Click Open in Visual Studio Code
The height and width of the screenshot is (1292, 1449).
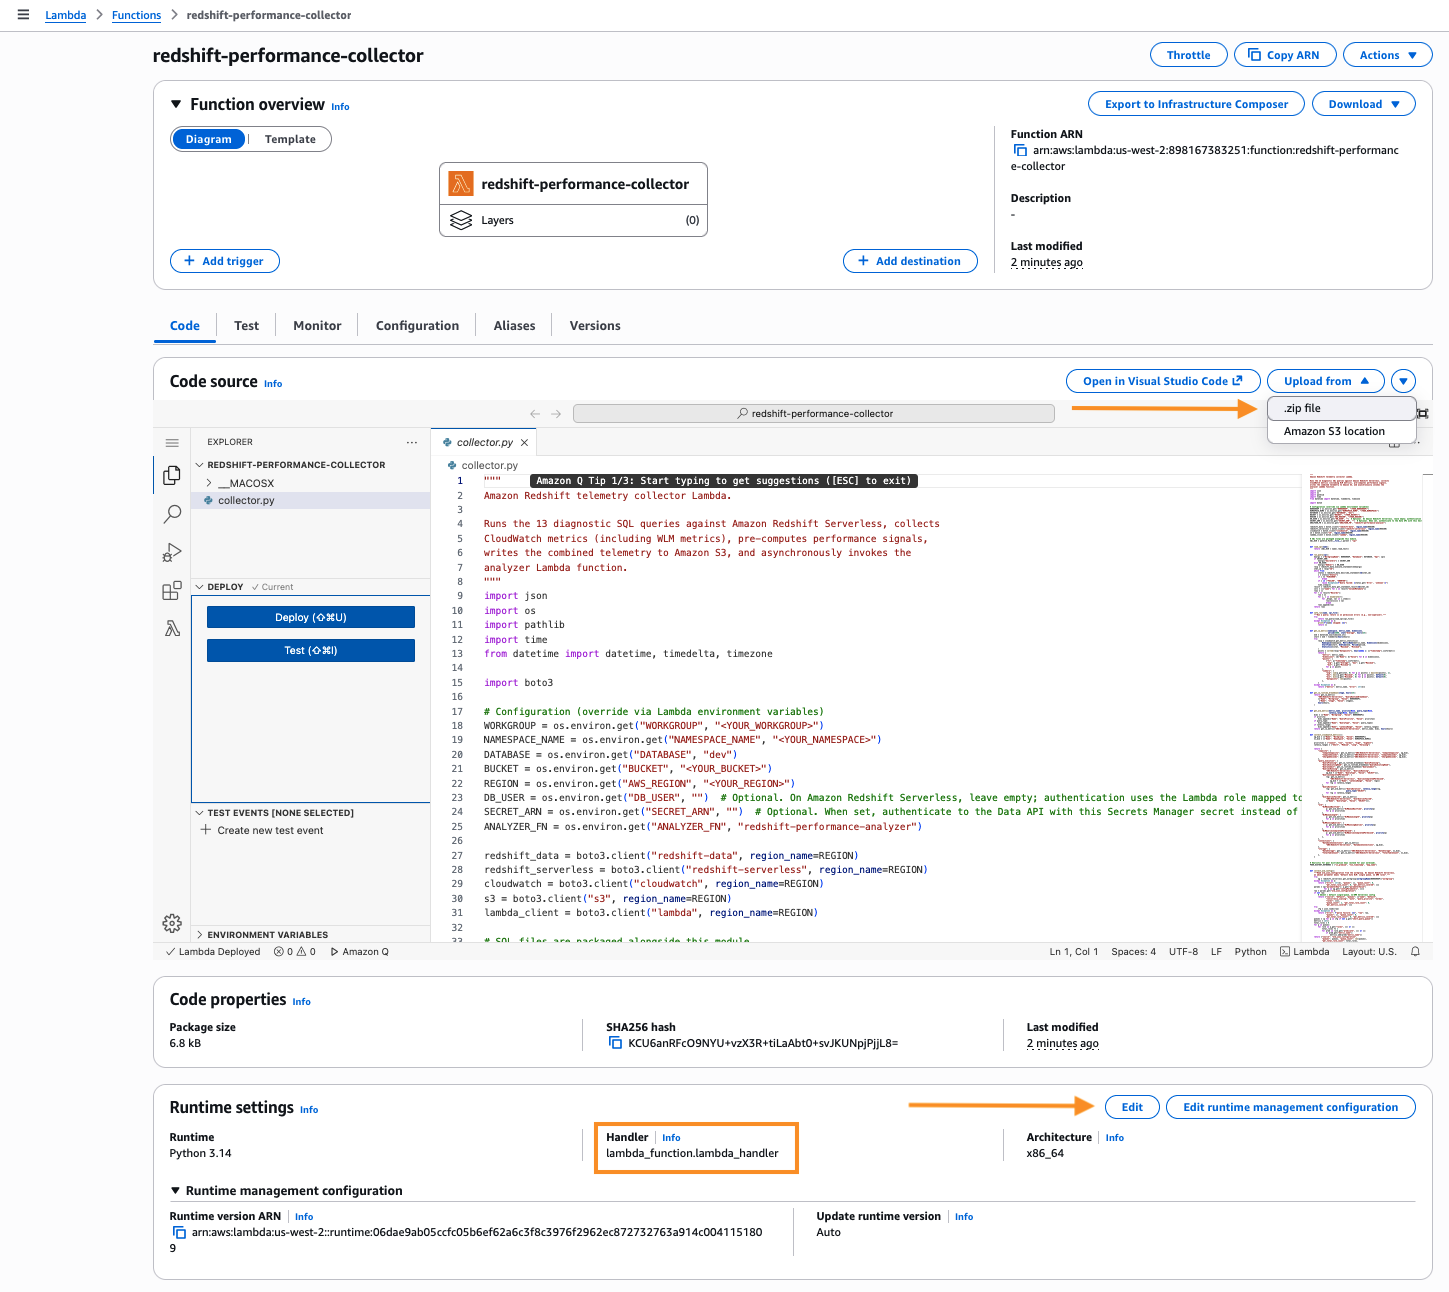pos(1163,381)
